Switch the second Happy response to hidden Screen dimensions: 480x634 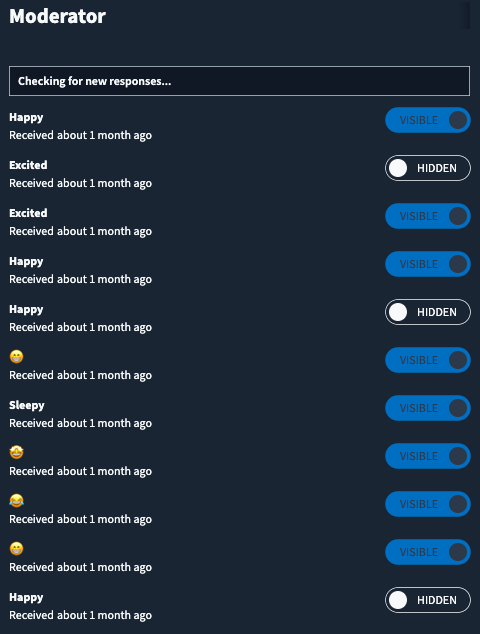[428, 264]
